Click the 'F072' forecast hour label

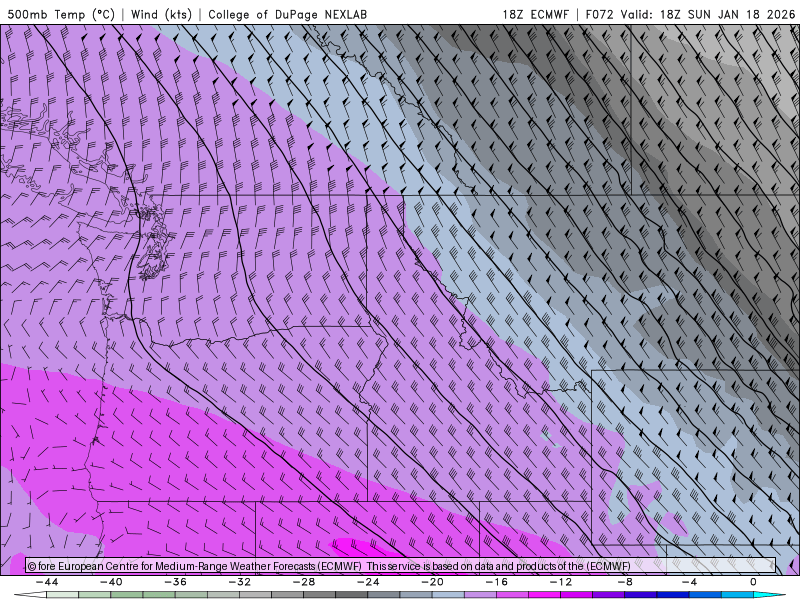pyautogui.click(x=599, y=14)
